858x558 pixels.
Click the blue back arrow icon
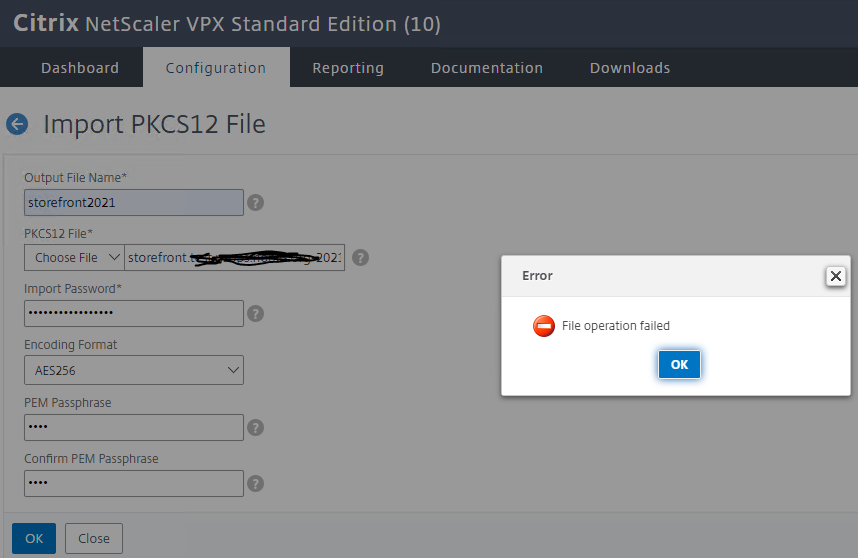coord(17,124)
